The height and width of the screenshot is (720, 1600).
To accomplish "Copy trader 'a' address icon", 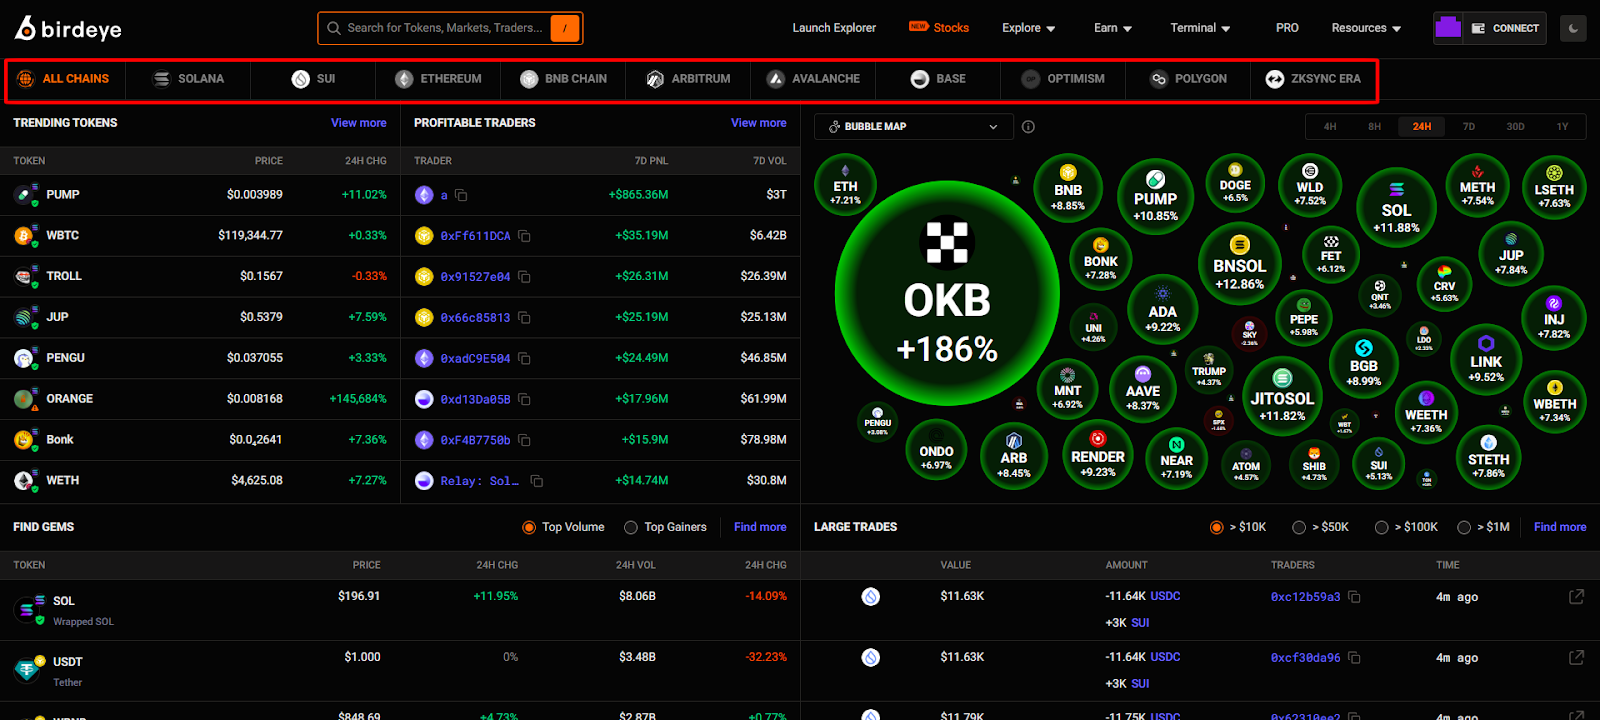I will [461, 195].
